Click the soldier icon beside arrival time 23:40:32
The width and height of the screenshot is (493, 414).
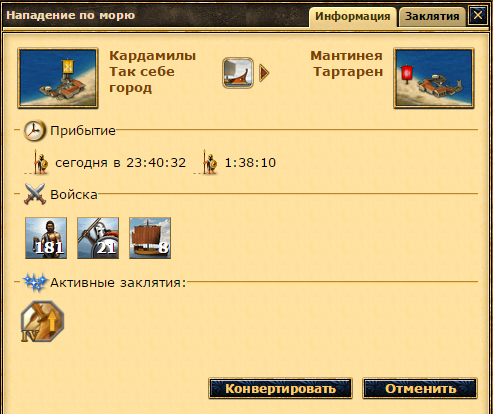click(x=40, y=162)
